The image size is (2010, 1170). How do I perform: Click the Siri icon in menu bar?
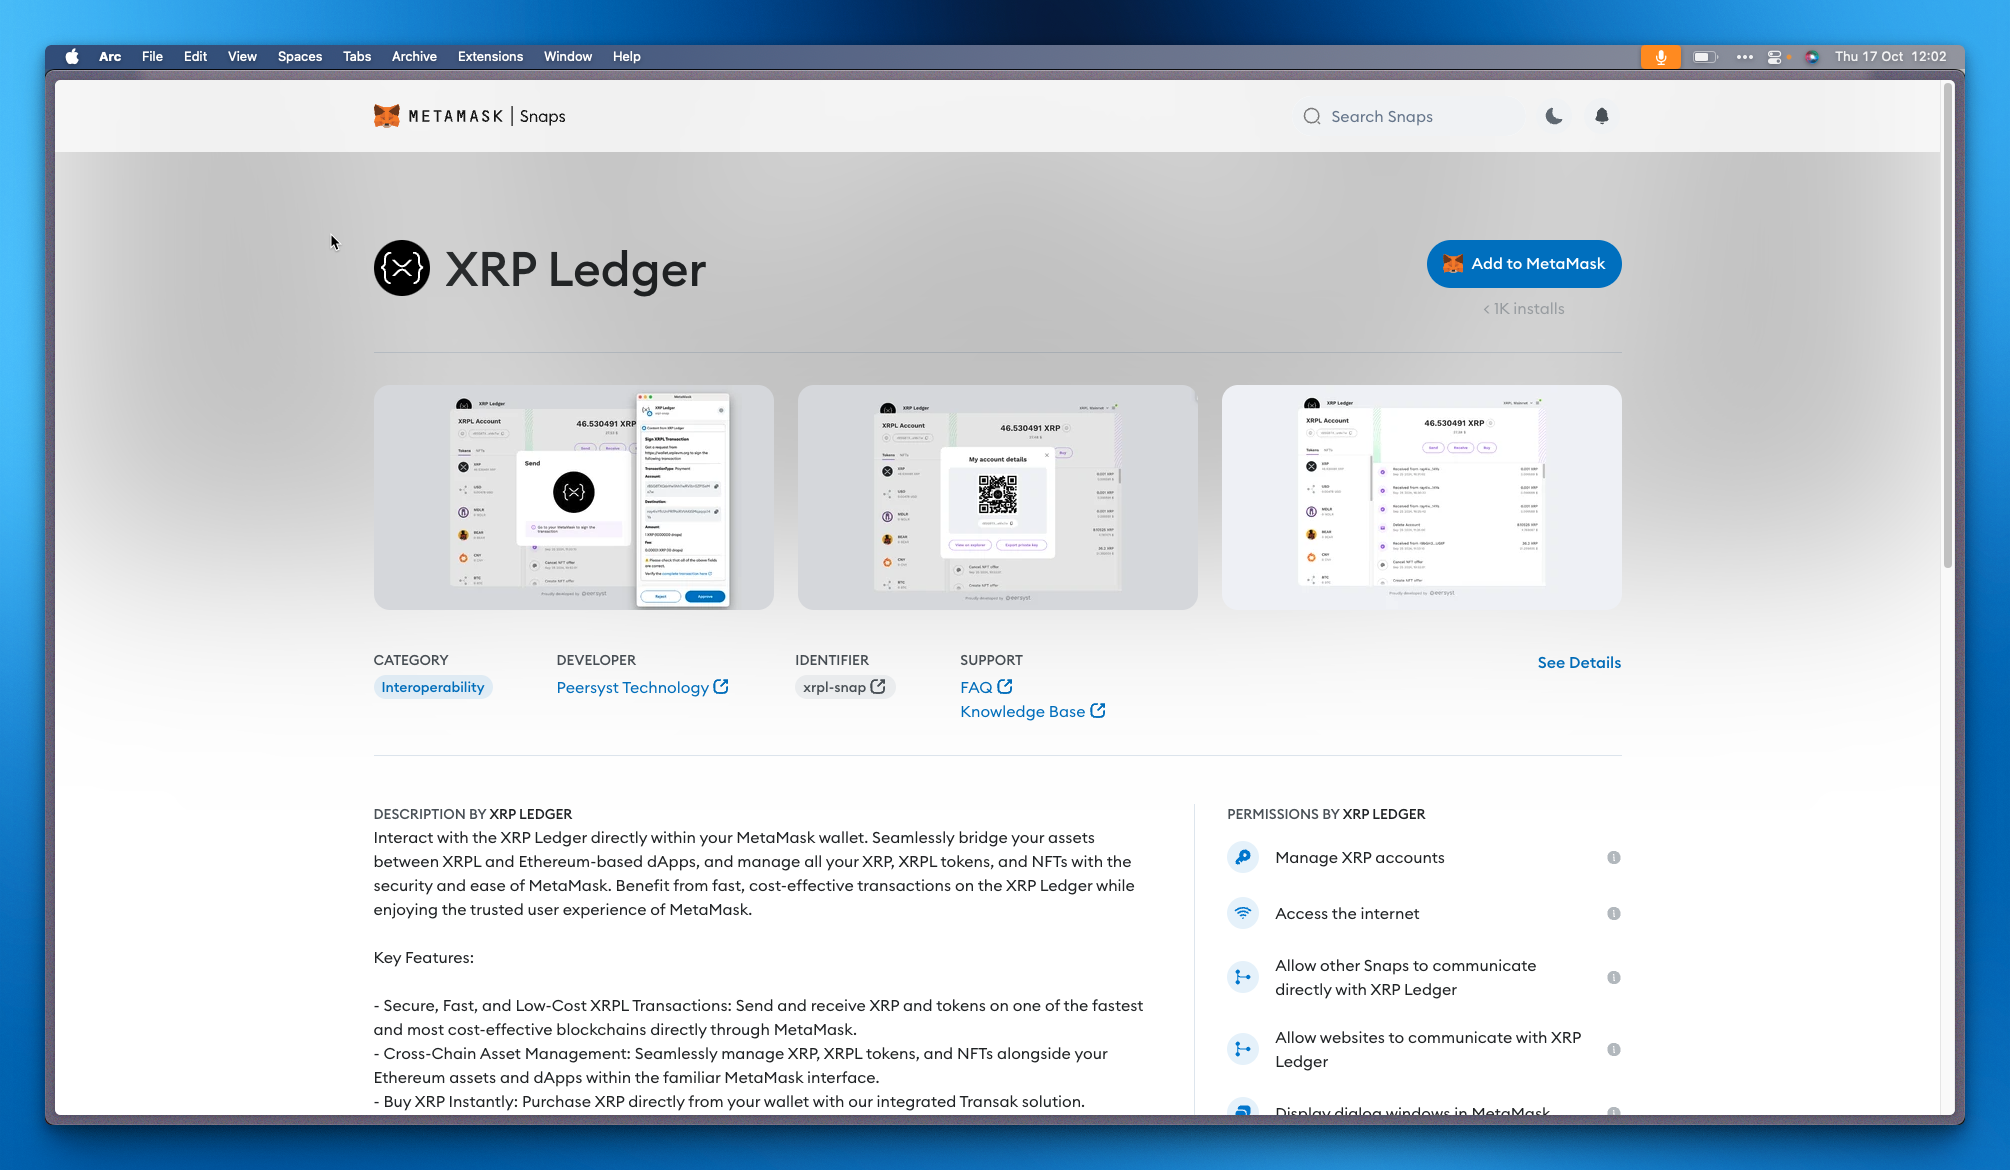tap(1812, 57)
